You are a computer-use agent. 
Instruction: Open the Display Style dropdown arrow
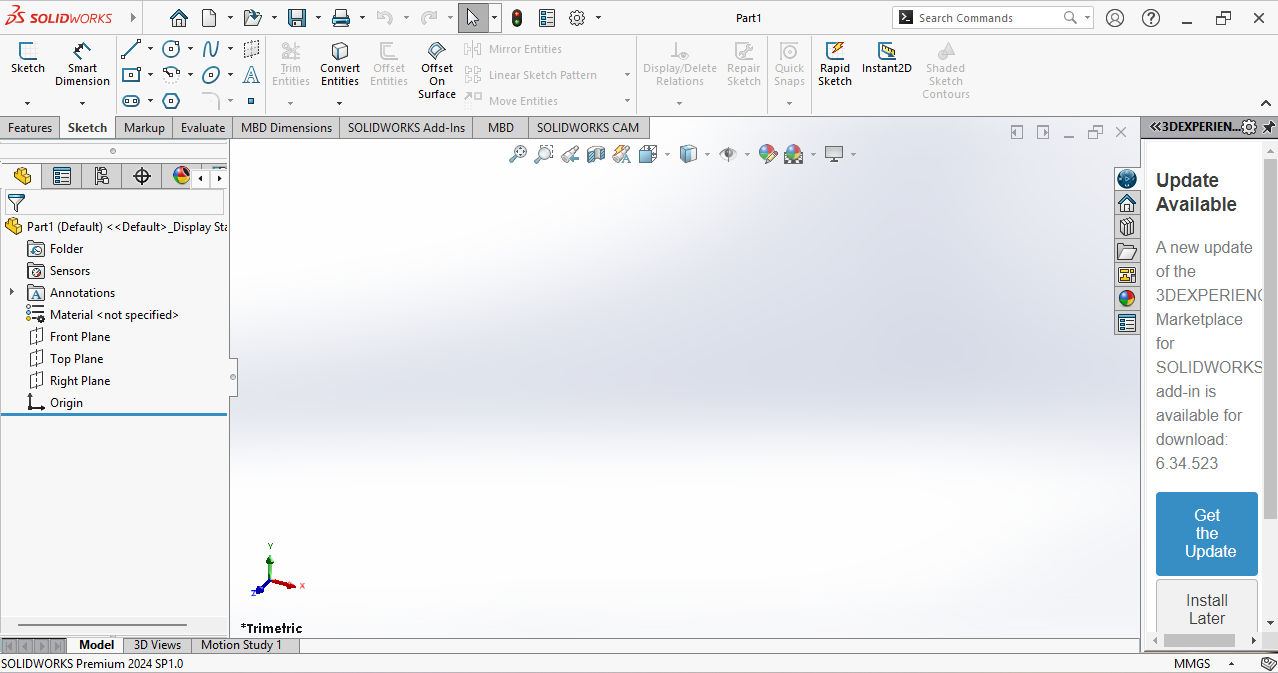point(707,154)
